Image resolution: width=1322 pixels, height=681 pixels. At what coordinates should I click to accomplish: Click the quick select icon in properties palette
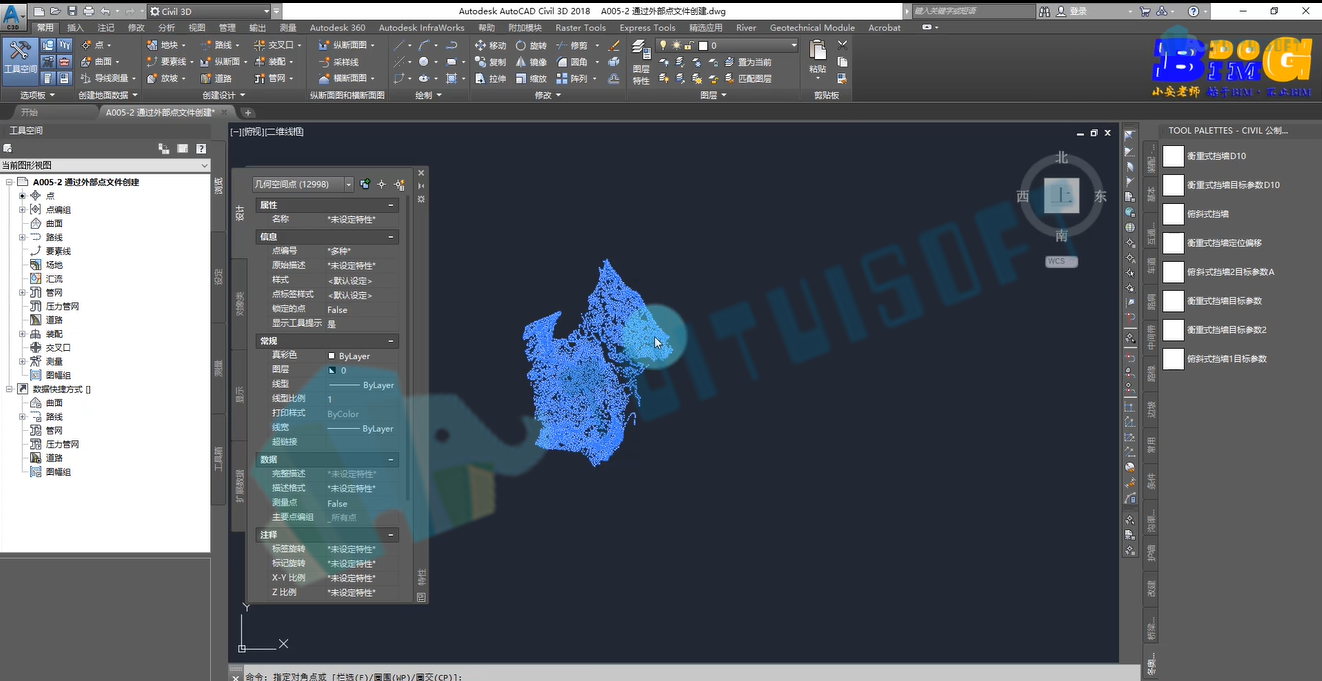click(x=399, y=184)
